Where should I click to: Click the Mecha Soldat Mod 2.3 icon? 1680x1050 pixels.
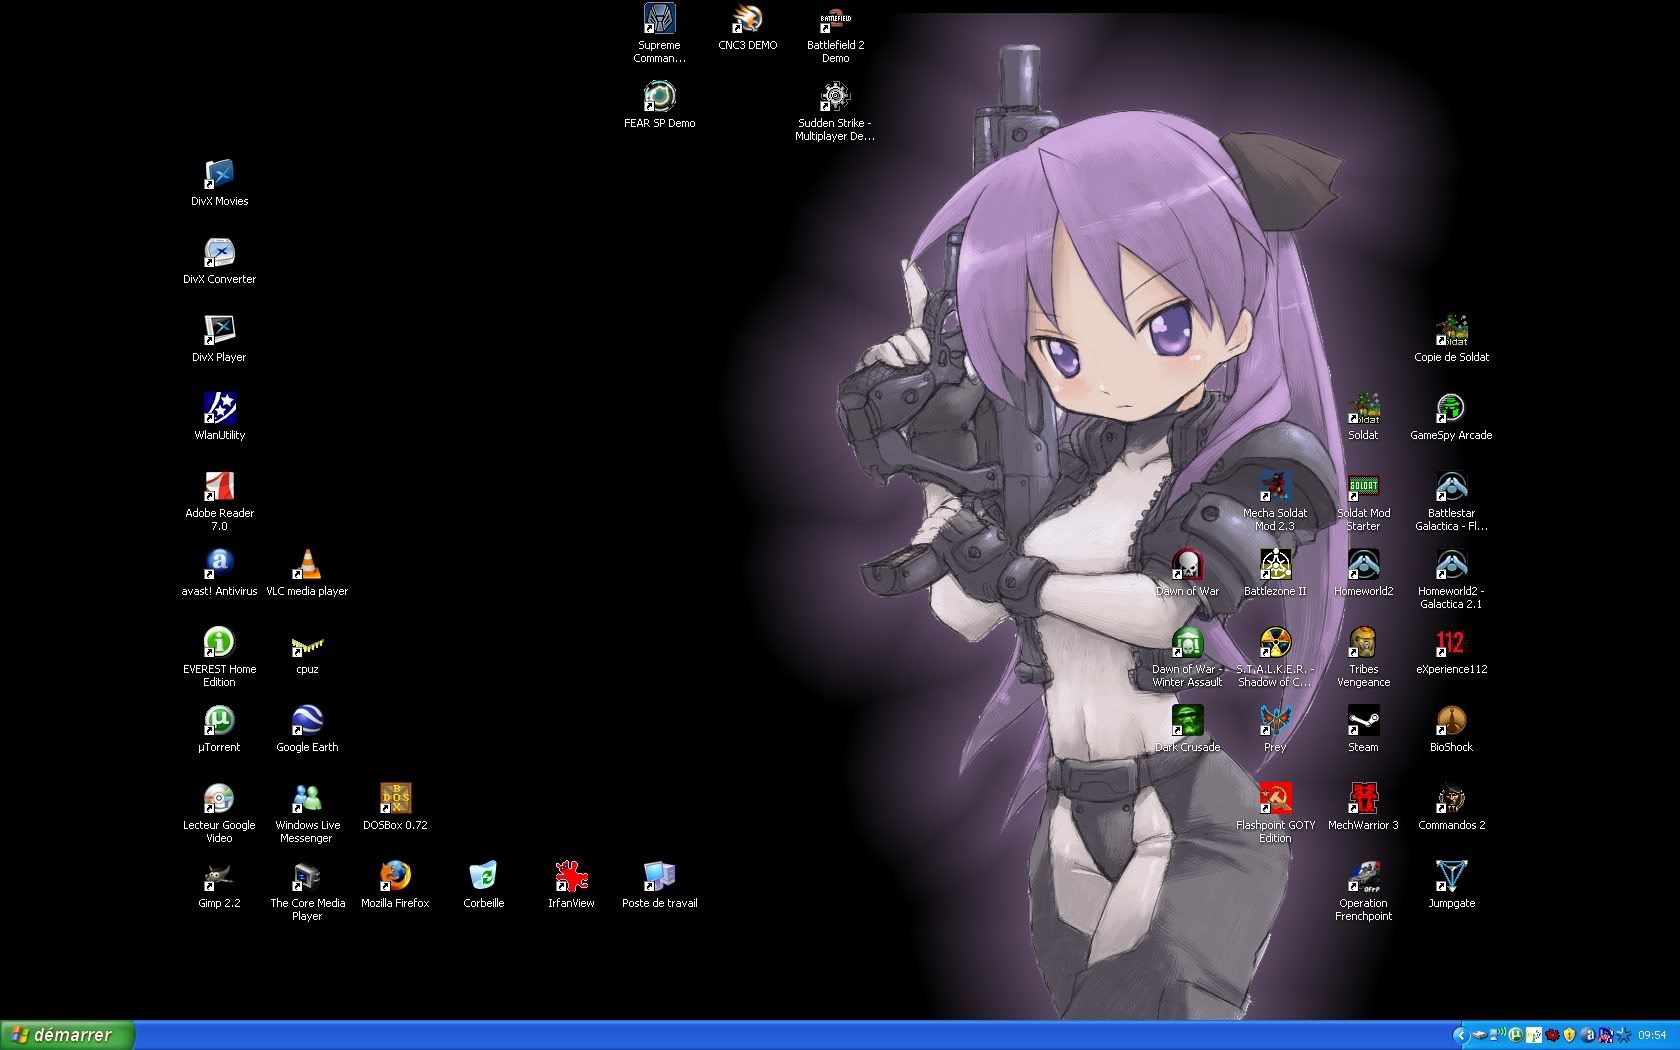tap(1275, 486)
